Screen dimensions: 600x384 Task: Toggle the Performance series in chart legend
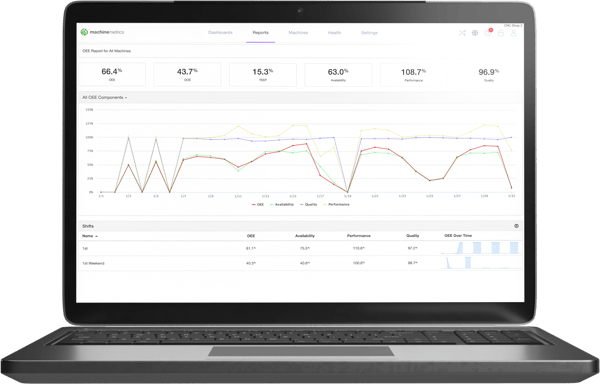[337, 205]
